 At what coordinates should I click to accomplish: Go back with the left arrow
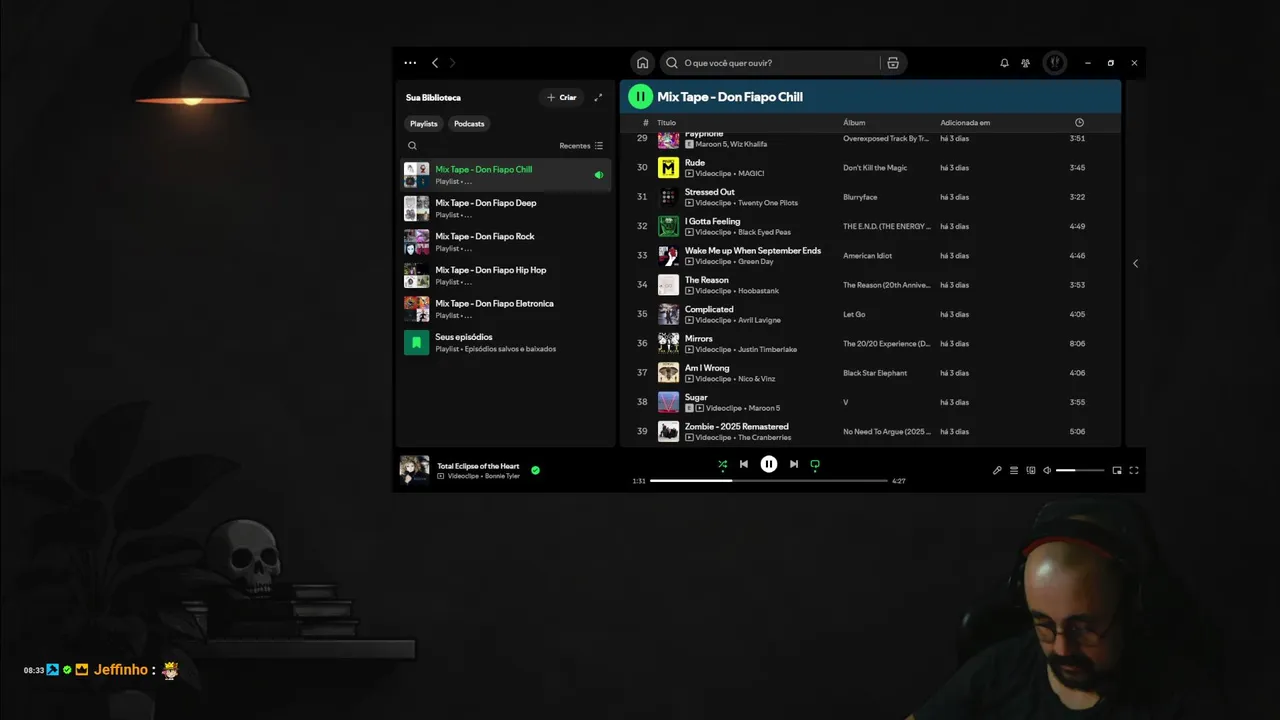(435, 63)
